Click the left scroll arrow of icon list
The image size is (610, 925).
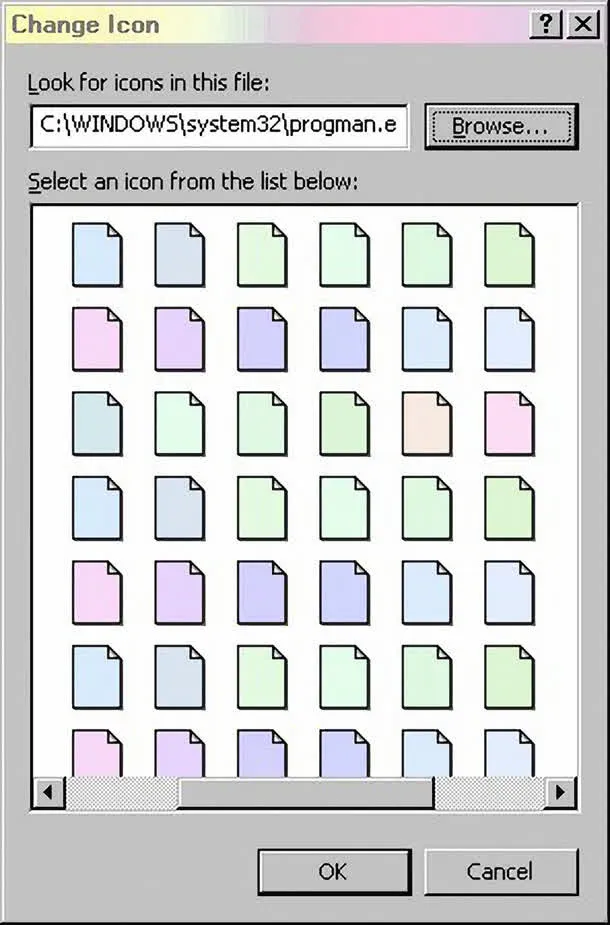point(46,793)
